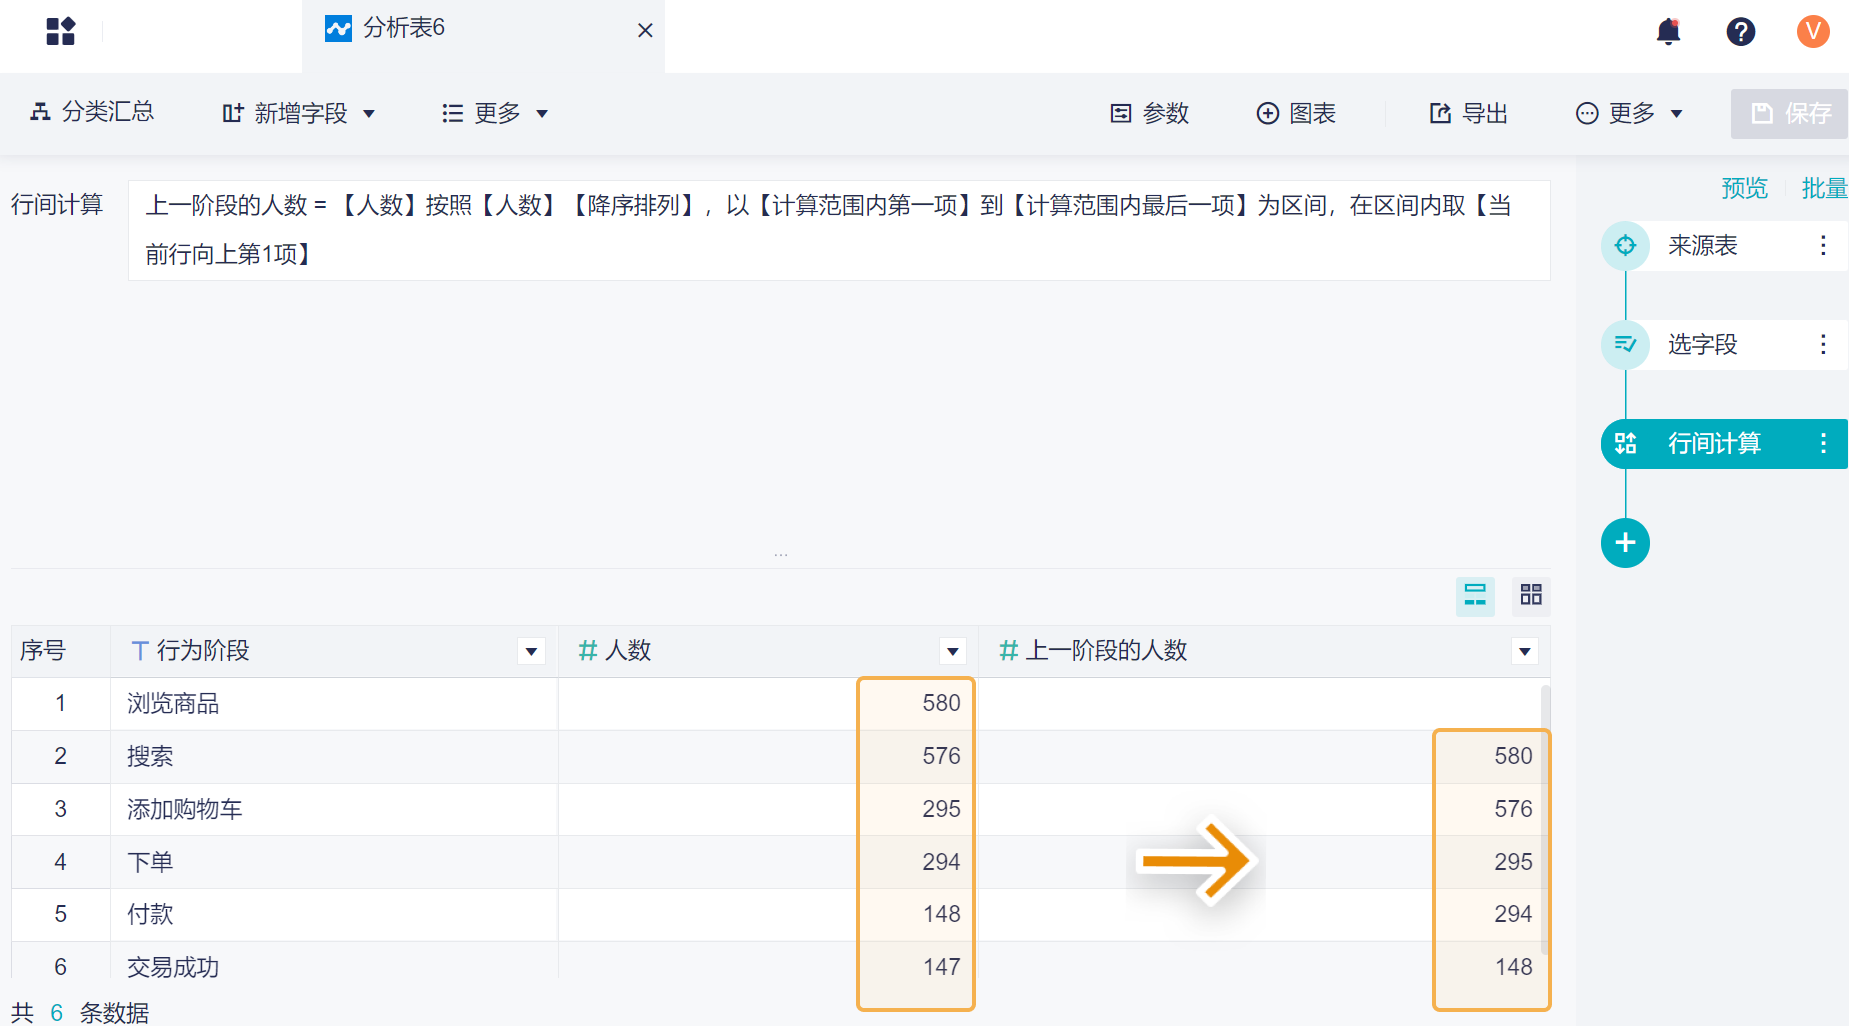This screenshot has height=1026, width=1849.
Task: Select the 选字段 step
Action: pyautogui.click(x=1724, y=344)
